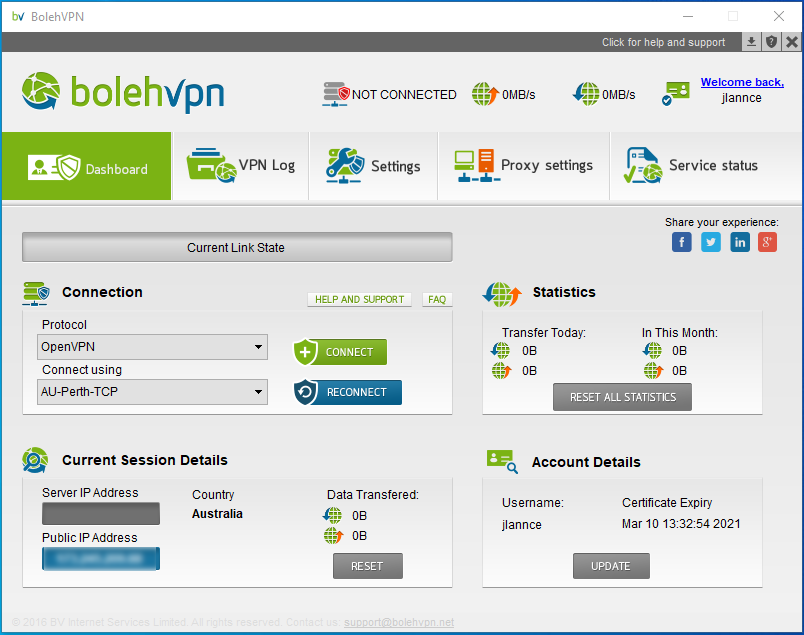
Task: Click In This Month download icon
Action: (652, 351)
